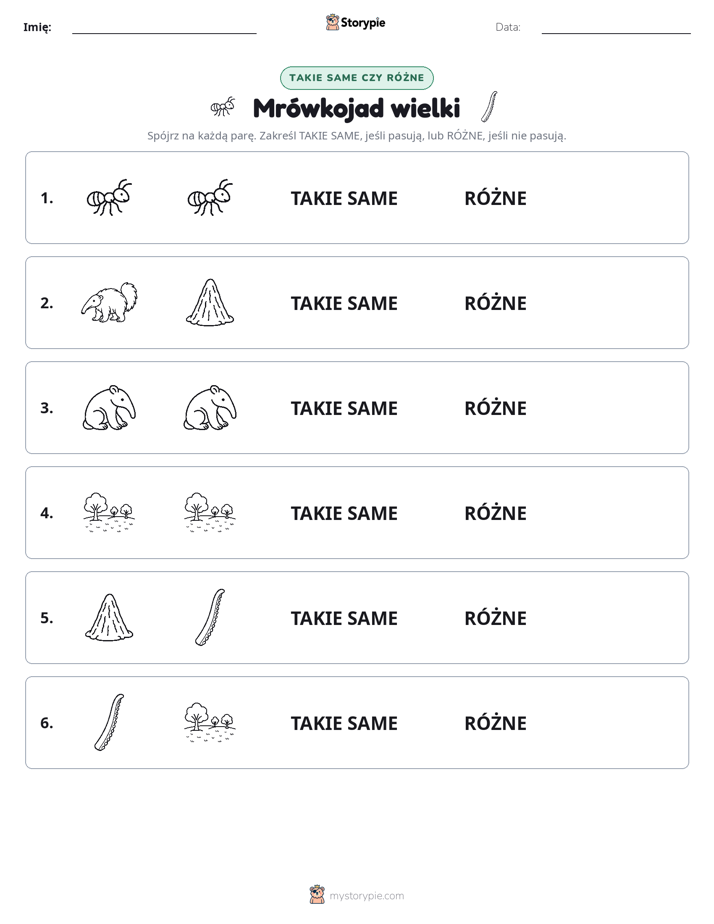
Task: Select TAKIE SAME for row 3
Action: 344,408
